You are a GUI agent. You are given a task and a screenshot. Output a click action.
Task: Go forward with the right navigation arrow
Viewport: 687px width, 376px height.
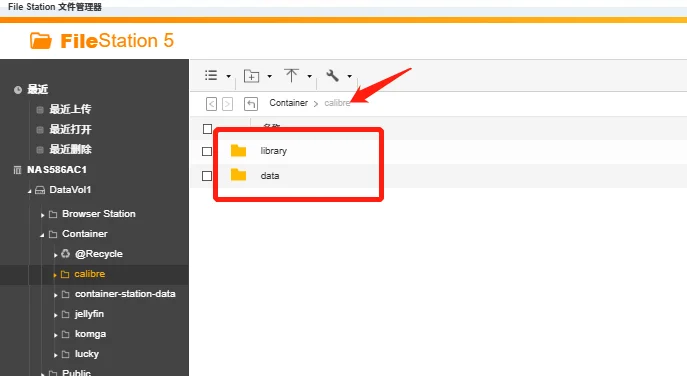pos(227,104)
